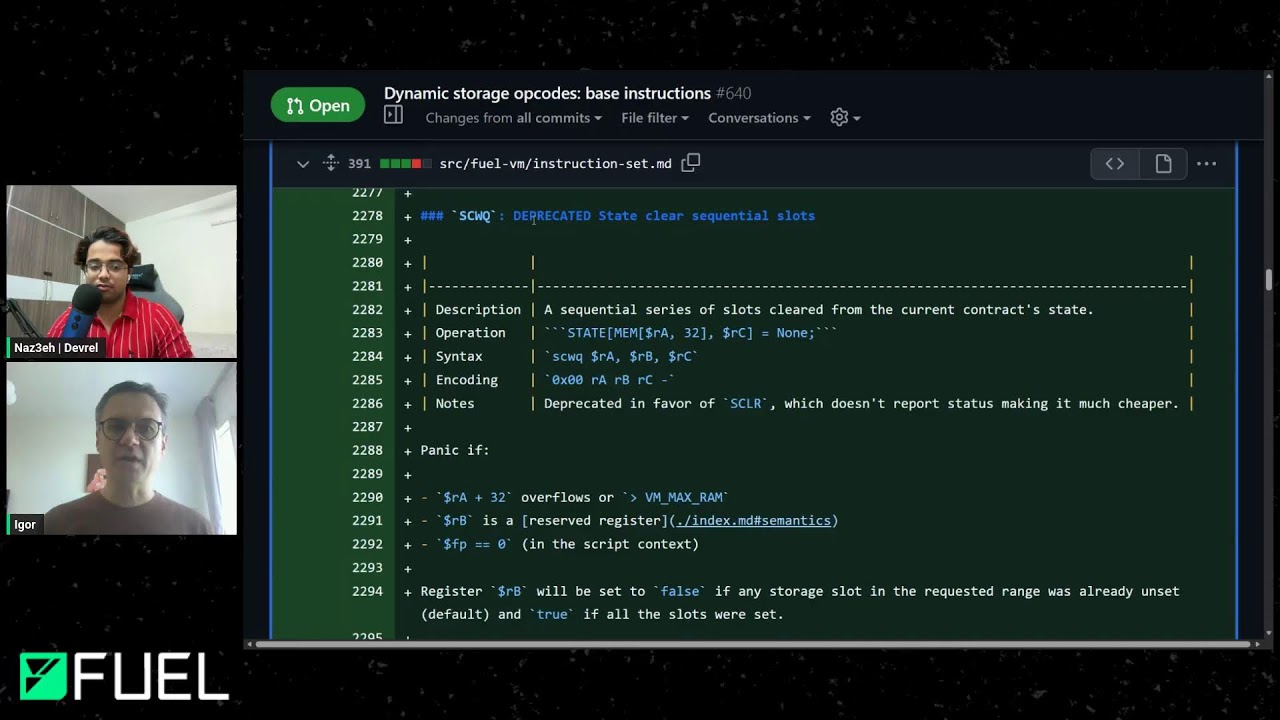Screen dimensions: 1280x720
Task: Click line number 2294
Action: tap(367, 592)
